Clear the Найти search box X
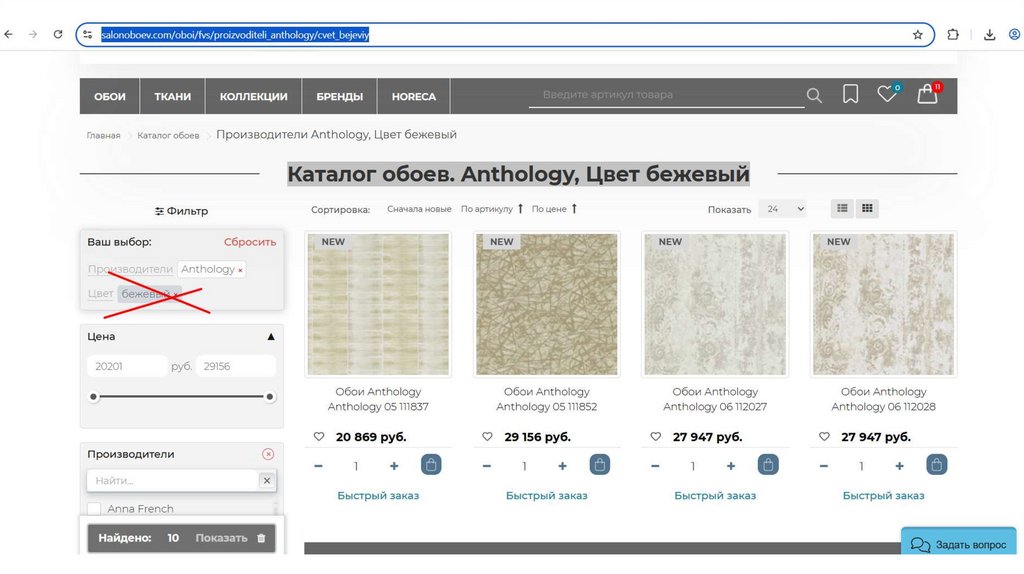Viewport: 1024px width, 574px height. pos(266,481)
